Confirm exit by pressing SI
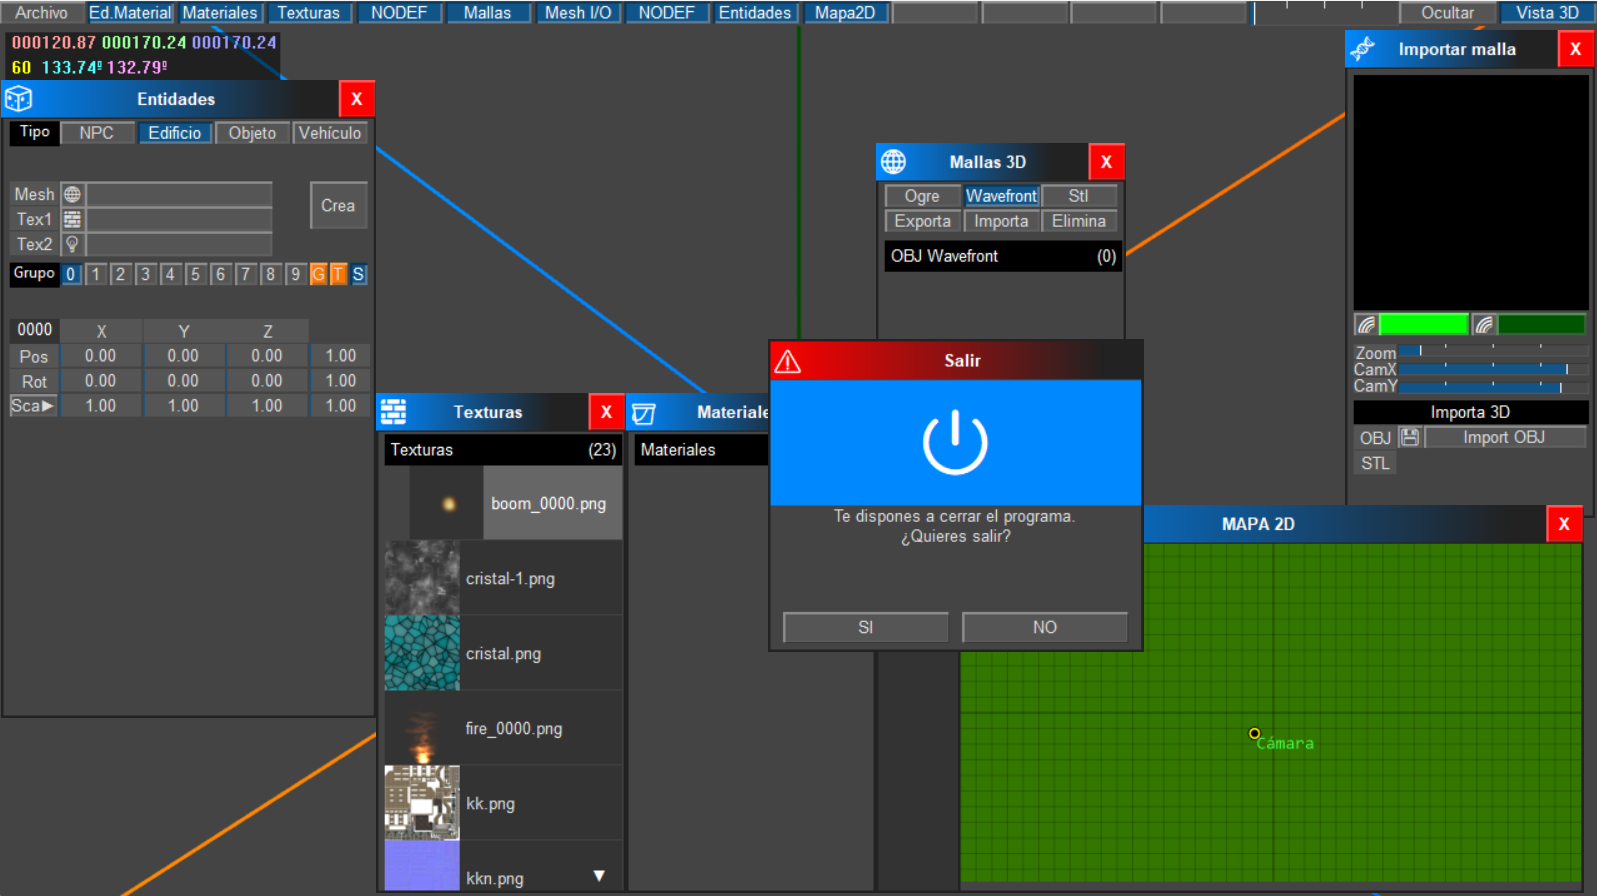This screenshot has height=896, width=1597. (x=865, y=627)
